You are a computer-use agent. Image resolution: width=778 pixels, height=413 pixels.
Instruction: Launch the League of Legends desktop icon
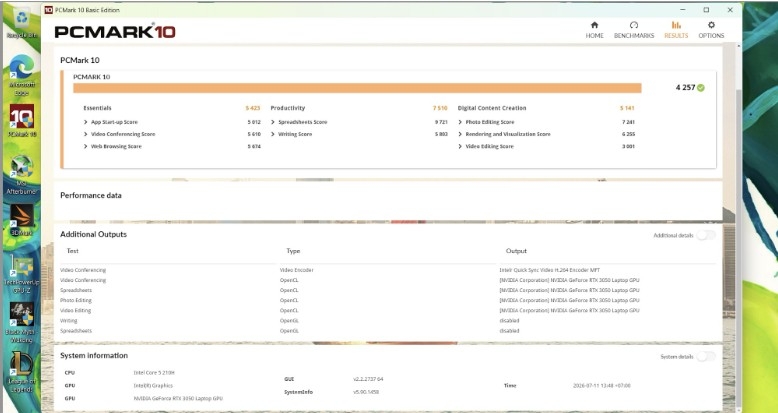tap(22, 372)
